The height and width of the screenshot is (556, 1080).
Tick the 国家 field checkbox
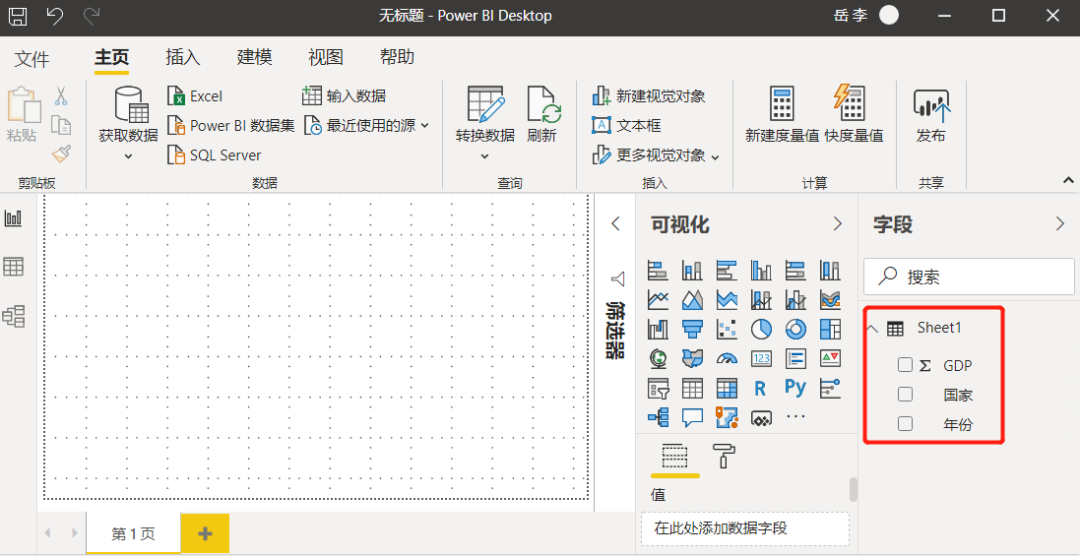(x=905, y=394)
